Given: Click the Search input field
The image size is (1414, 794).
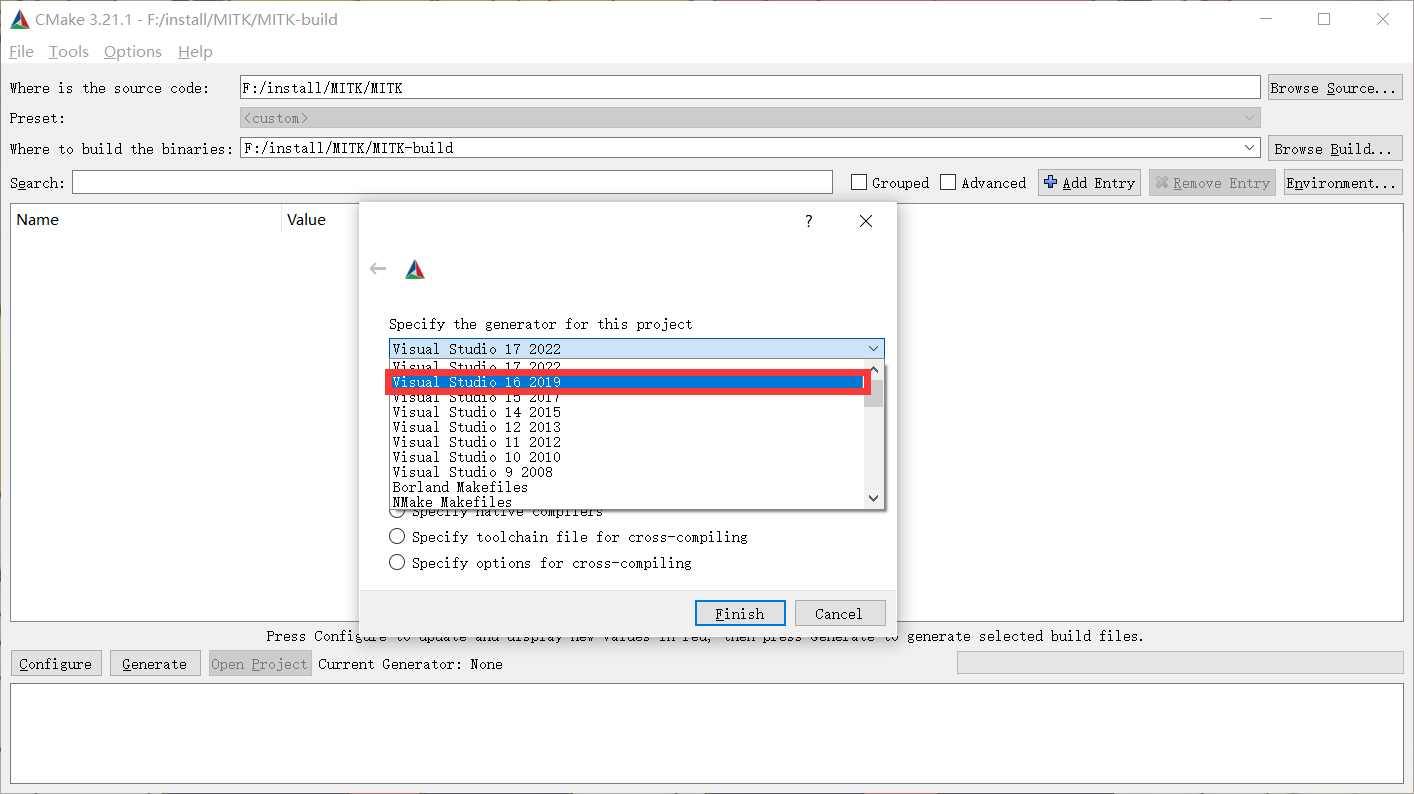Looking at the screenshot, I should [x=452, y=182].
